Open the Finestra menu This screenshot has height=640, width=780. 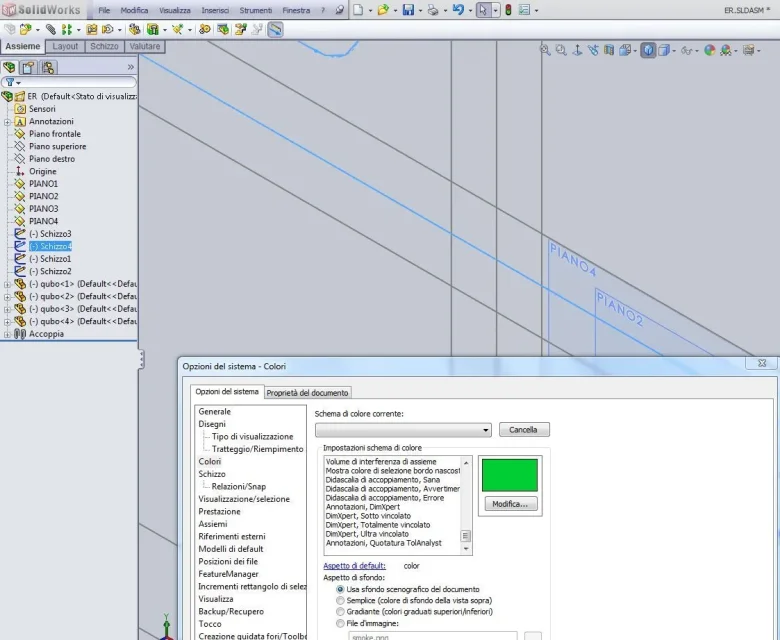click(296, 10)
